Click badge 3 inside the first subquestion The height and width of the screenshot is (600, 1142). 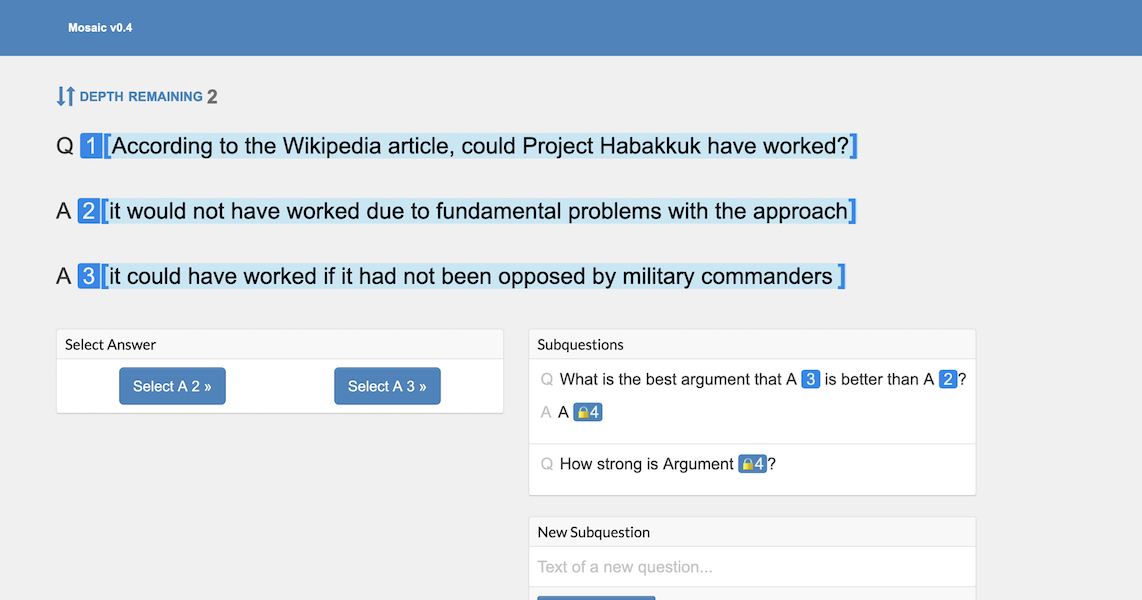pyautogui.click(x=810, y=379)
